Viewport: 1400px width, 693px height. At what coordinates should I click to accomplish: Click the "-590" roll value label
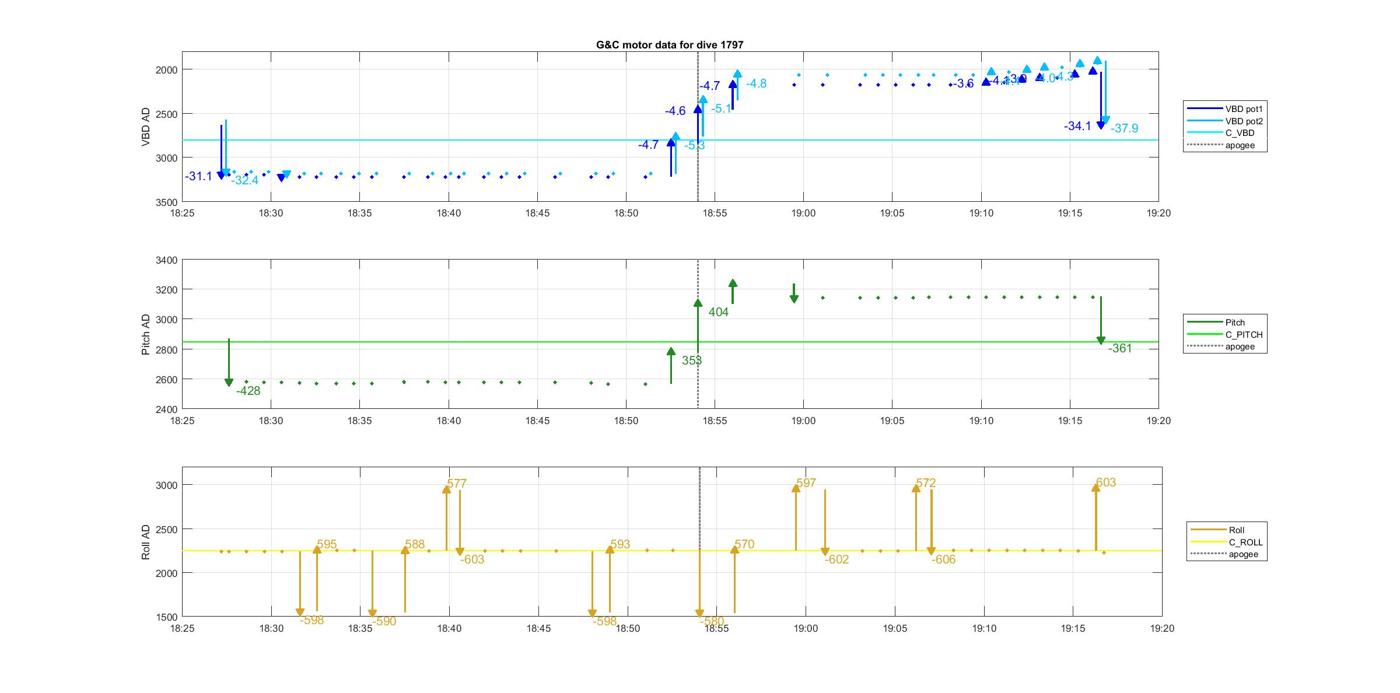tap(384, 621)
